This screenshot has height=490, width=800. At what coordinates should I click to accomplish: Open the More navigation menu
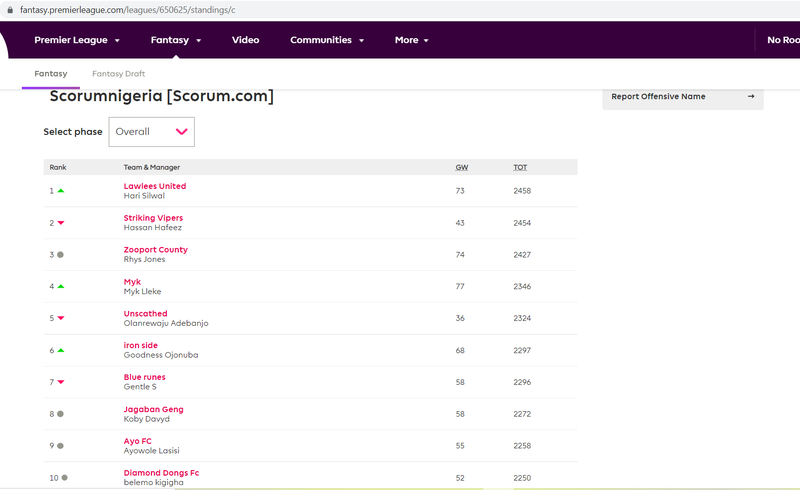411,40
